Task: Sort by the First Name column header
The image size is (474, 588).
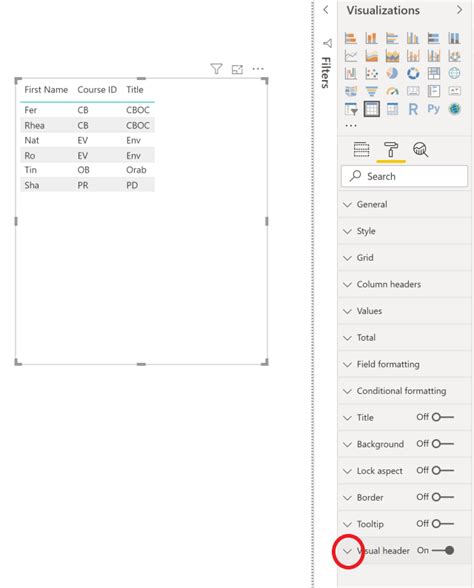Action: click(46, 90)
